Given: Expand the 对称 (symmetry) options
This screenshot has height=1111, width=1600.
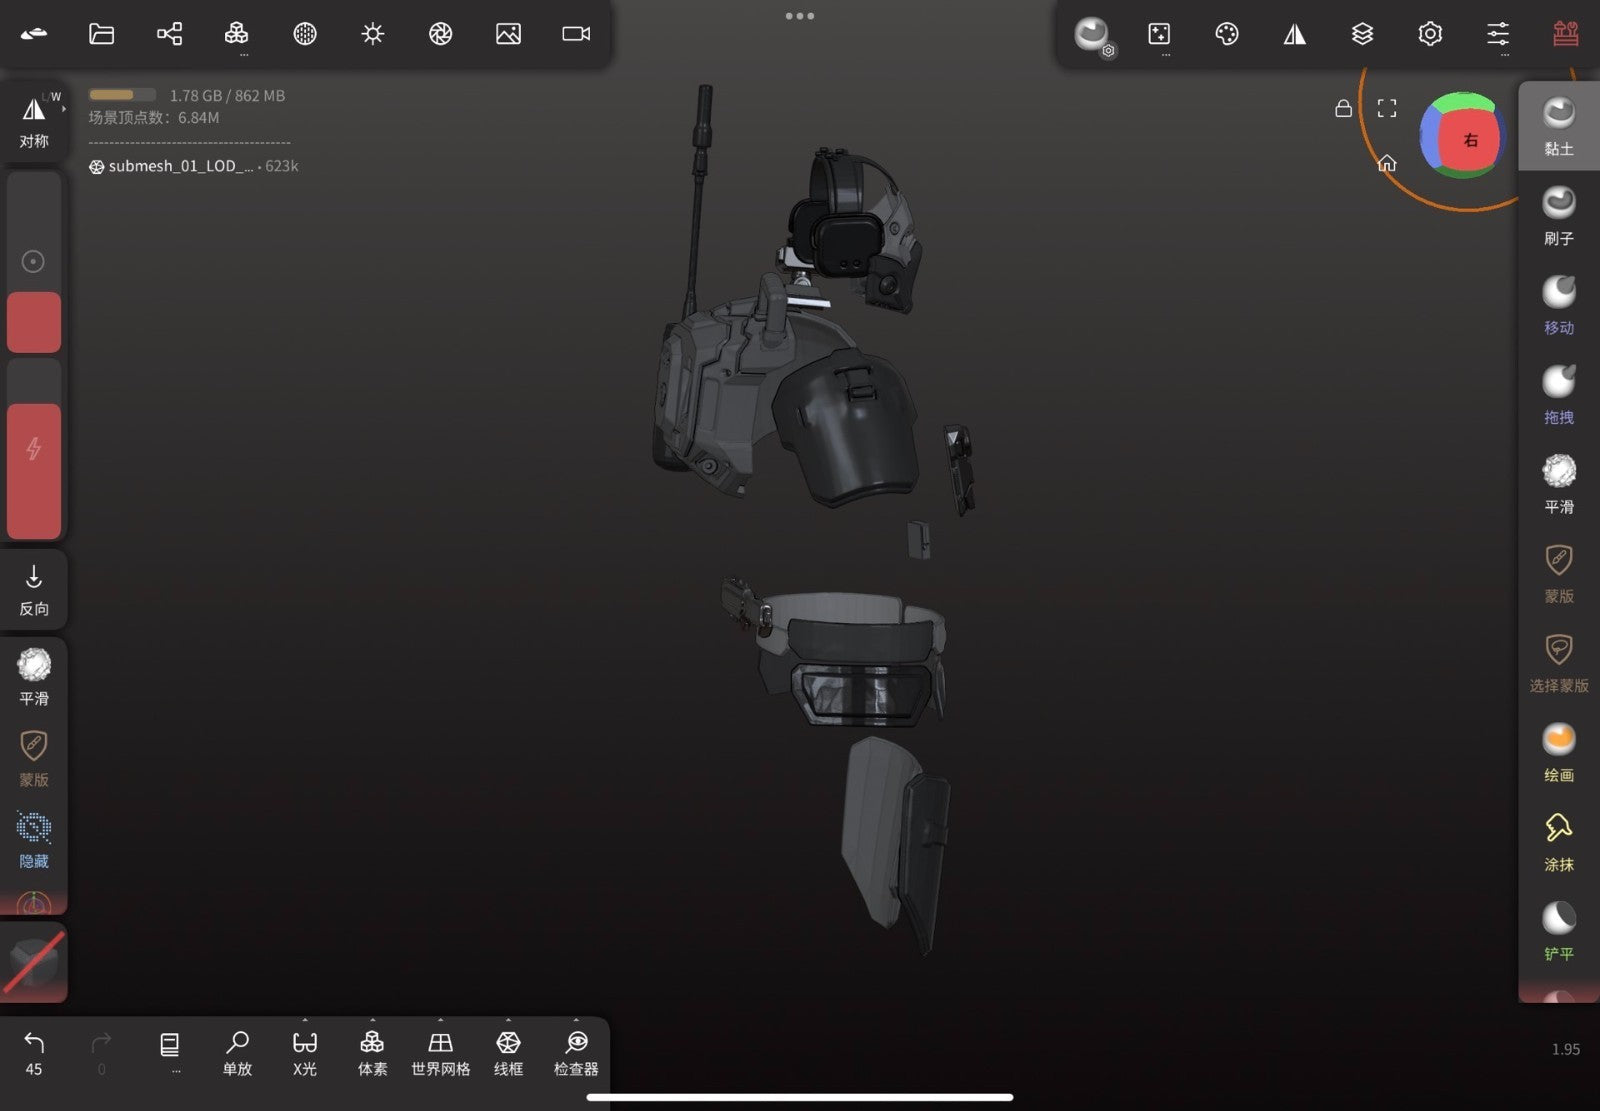Looking at the screenshot, I should coord(34,120).
